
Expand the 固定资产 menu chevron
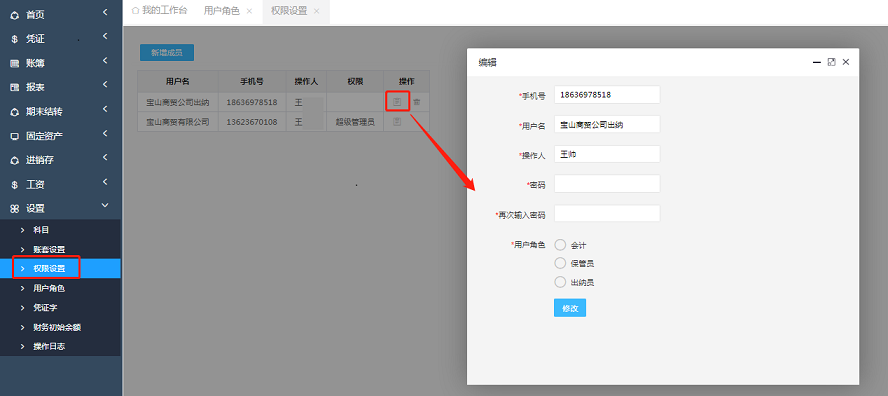coord(105,133)
